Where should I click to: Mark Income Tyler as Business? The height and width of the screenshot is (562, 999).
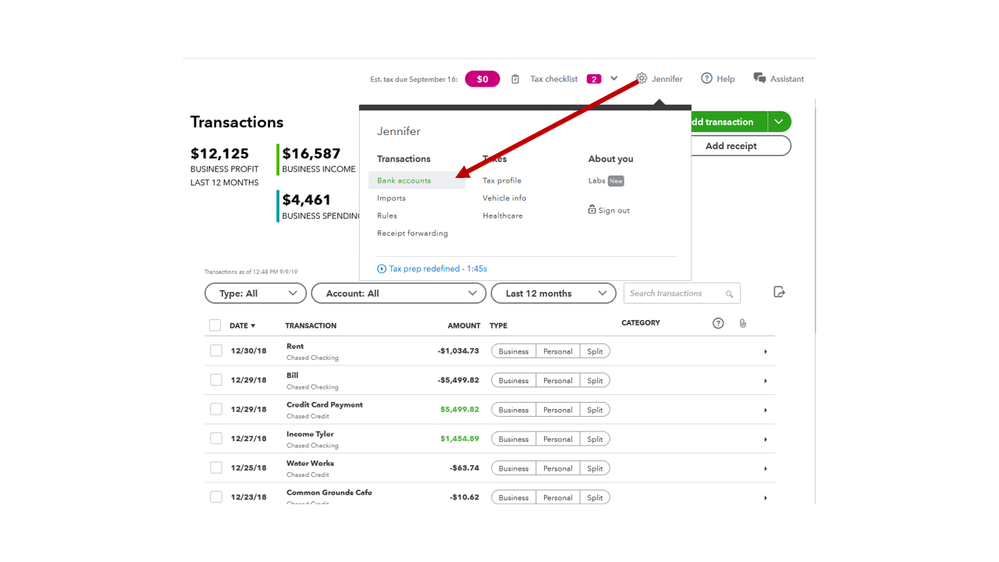[x=514, y=439]
